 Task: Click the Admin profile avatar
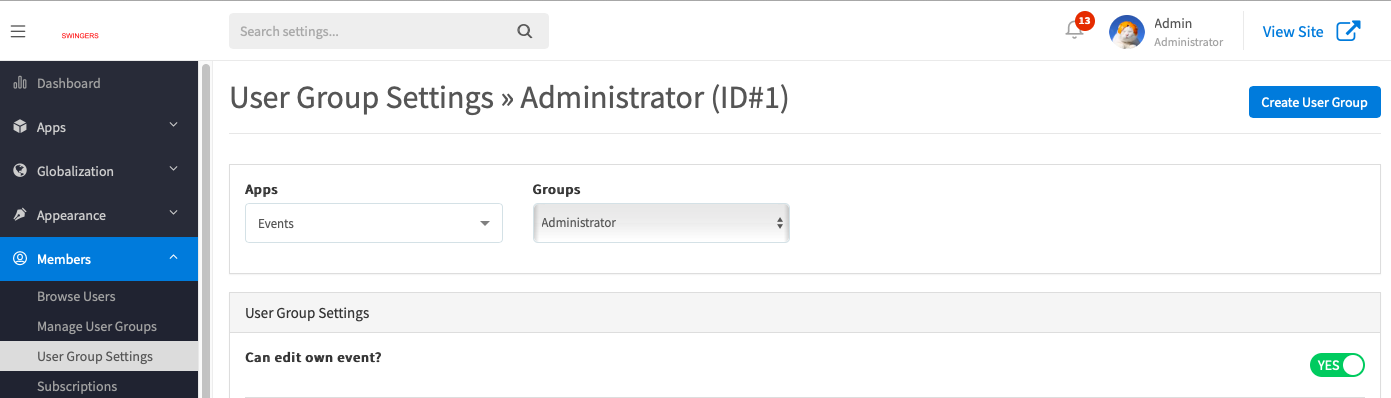pyautogui.click(x=1127, y=32)
